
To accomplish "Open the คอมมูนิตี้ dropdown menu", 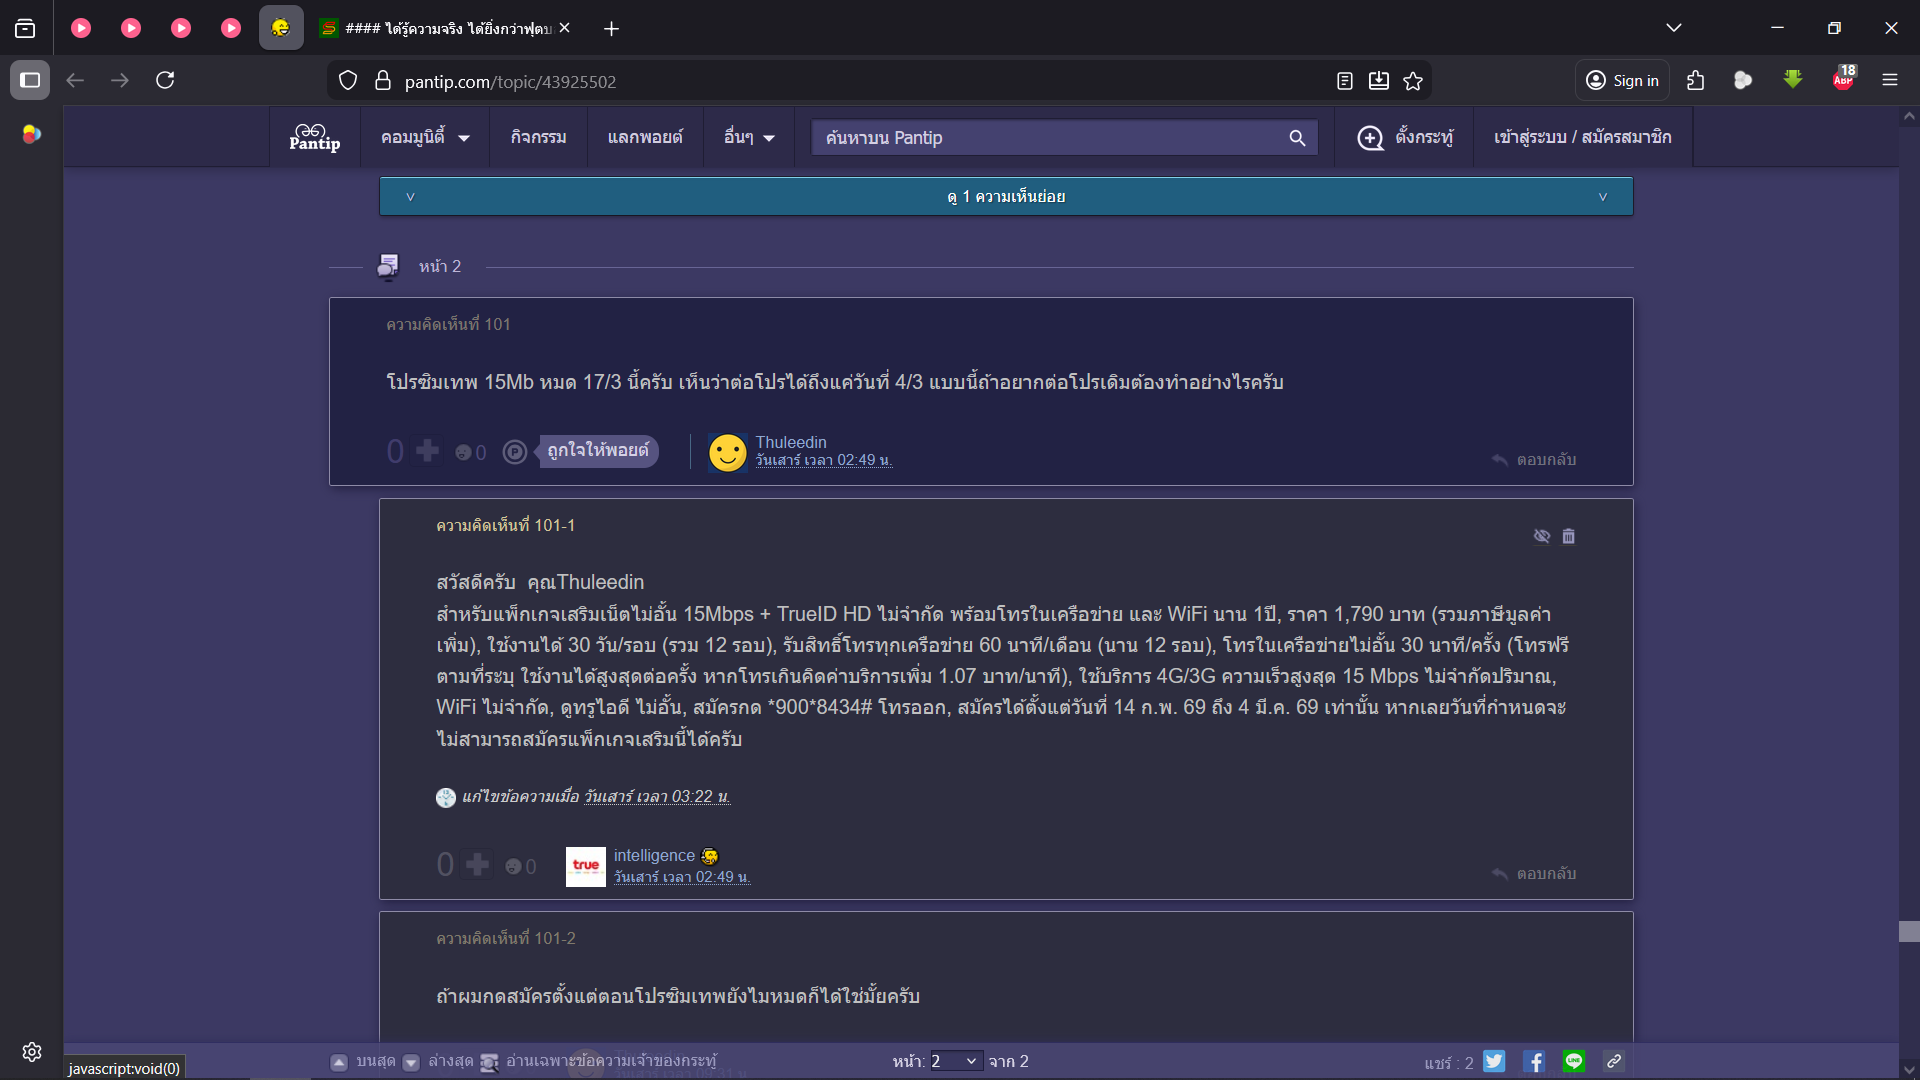I will 424,138.
